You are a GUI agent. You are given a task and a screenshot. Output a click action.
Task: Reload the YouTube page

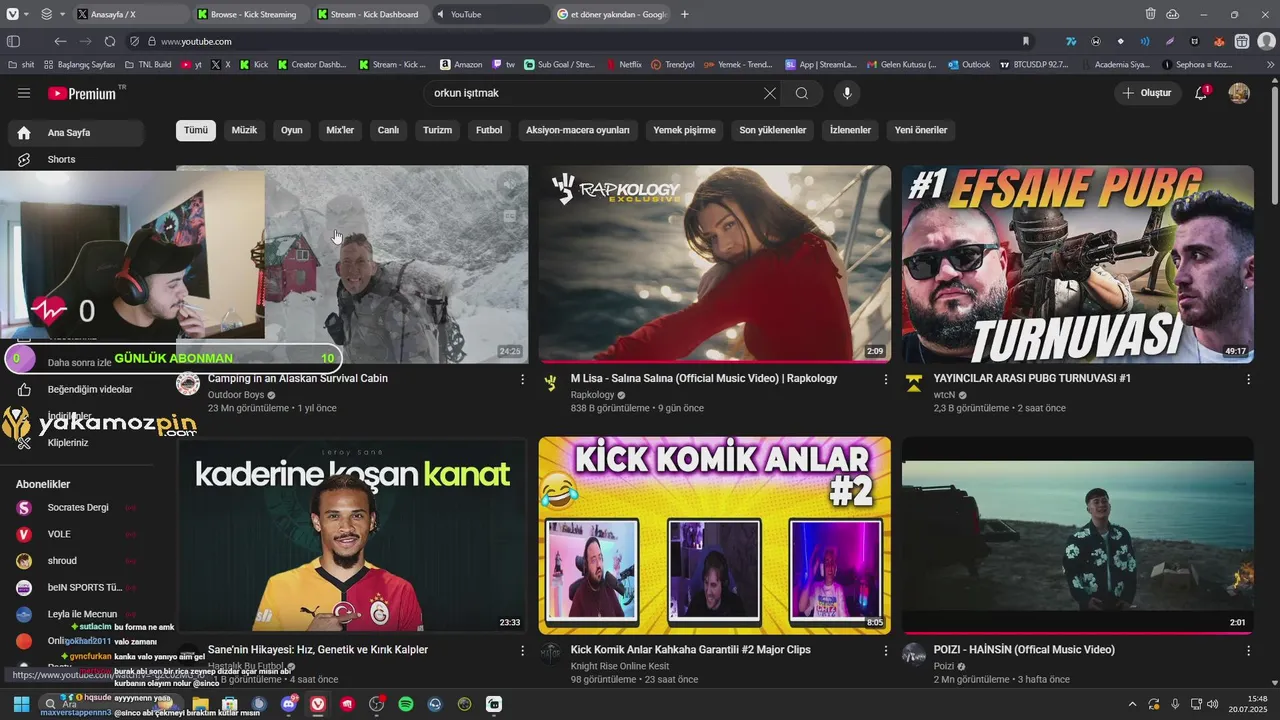tap(110, 41)
